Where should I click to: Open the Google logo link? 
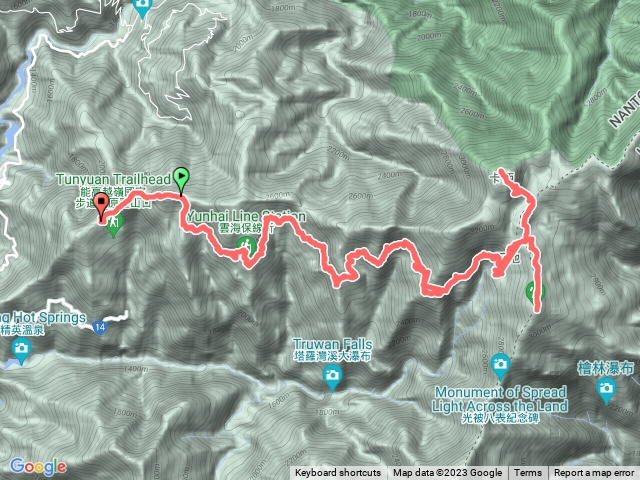click(38, 466)
